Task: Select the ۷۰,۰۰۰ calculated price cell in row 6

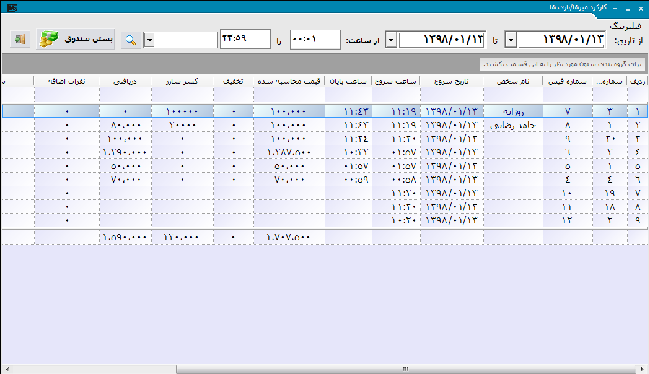Action: [289, 180]
